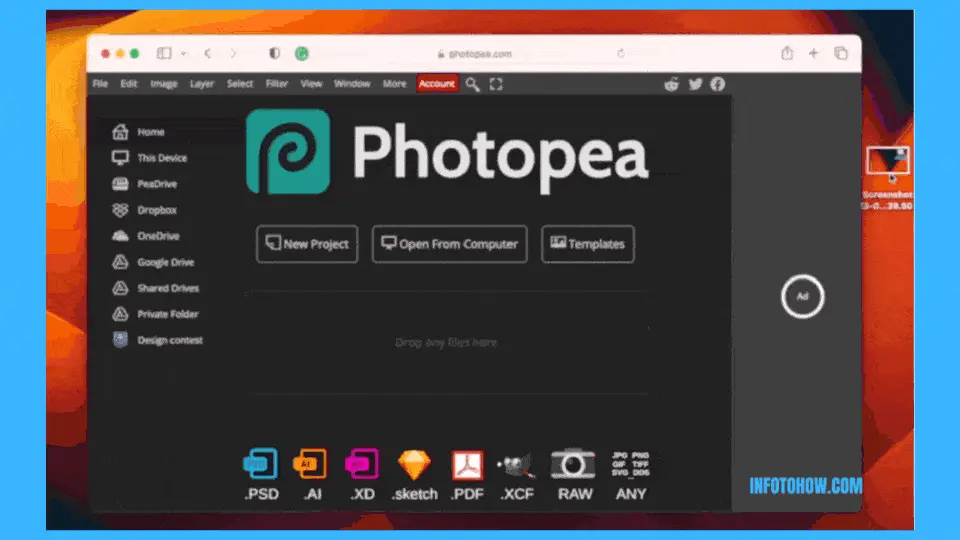Open Photopea Twitter link icon
This screenshot has height=540, width=960.
pos(695,84)
